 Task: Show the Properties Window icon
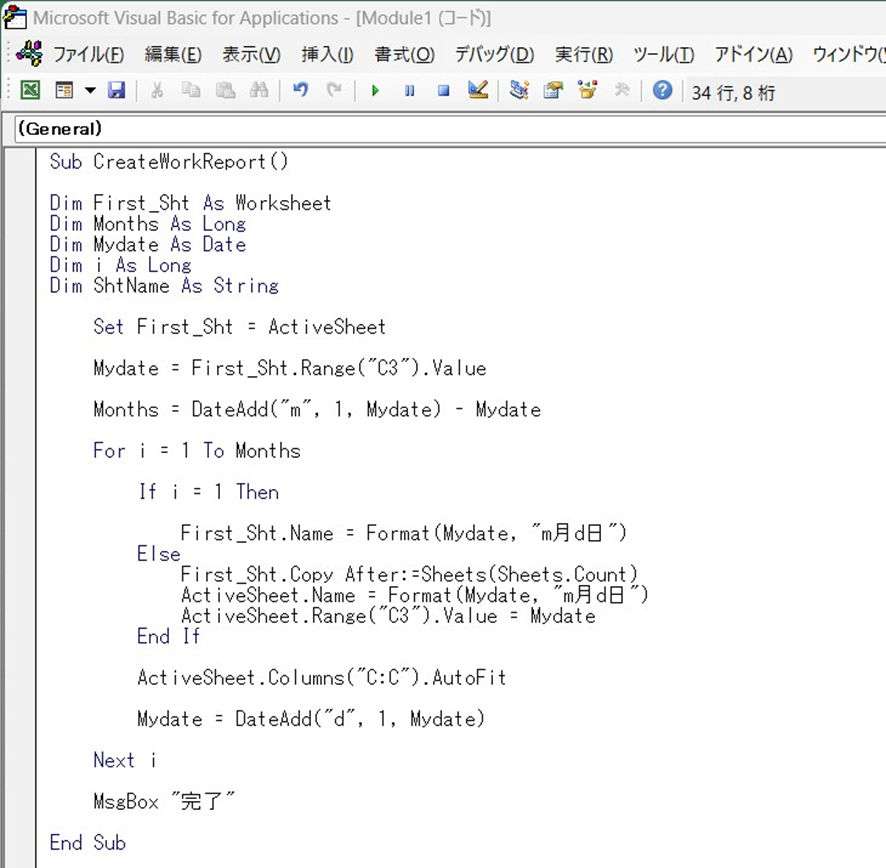(553, 91)
